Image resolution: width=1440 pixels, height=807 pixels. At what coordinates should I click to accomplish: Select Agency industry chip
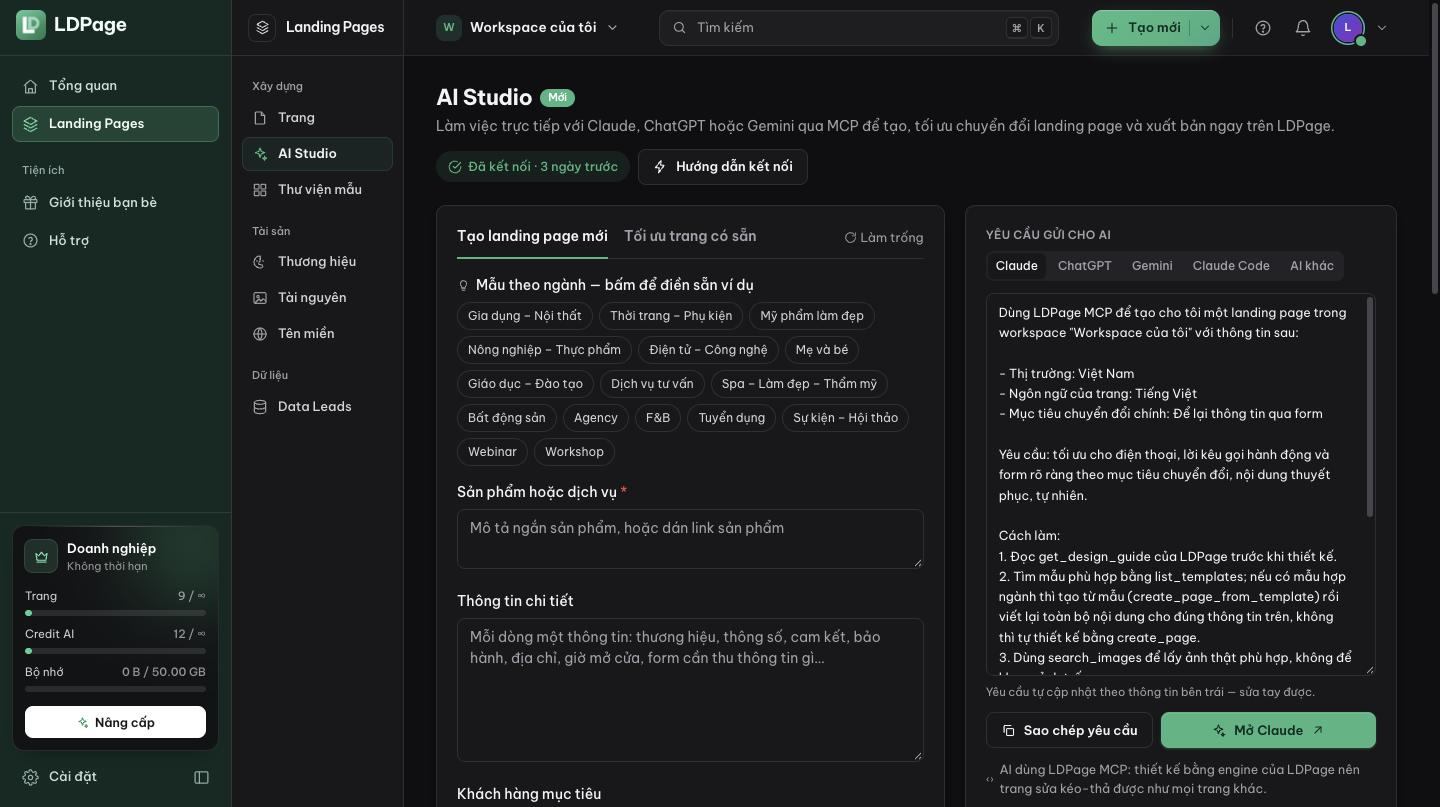(x=596, y=418)
